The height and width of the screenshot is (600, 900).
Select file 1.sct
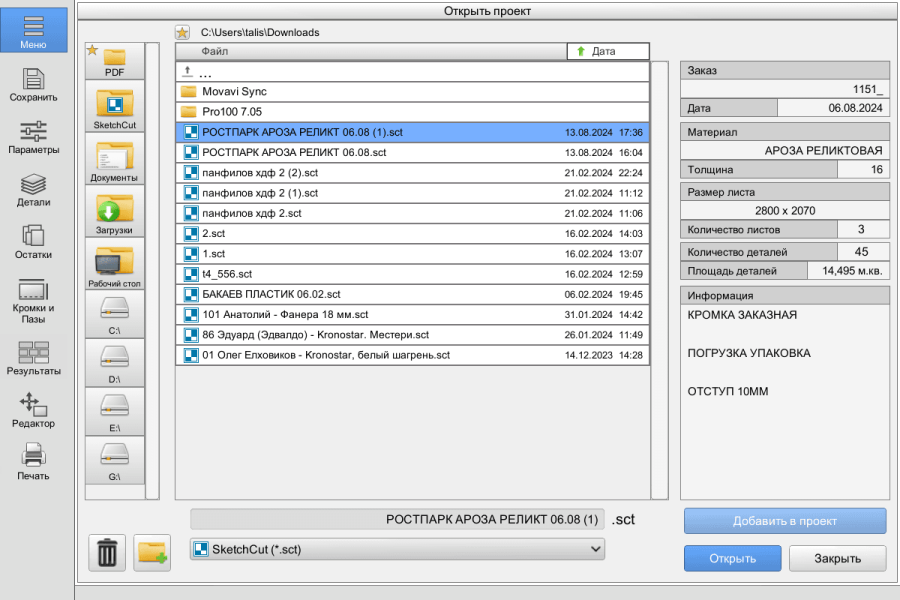413,254
